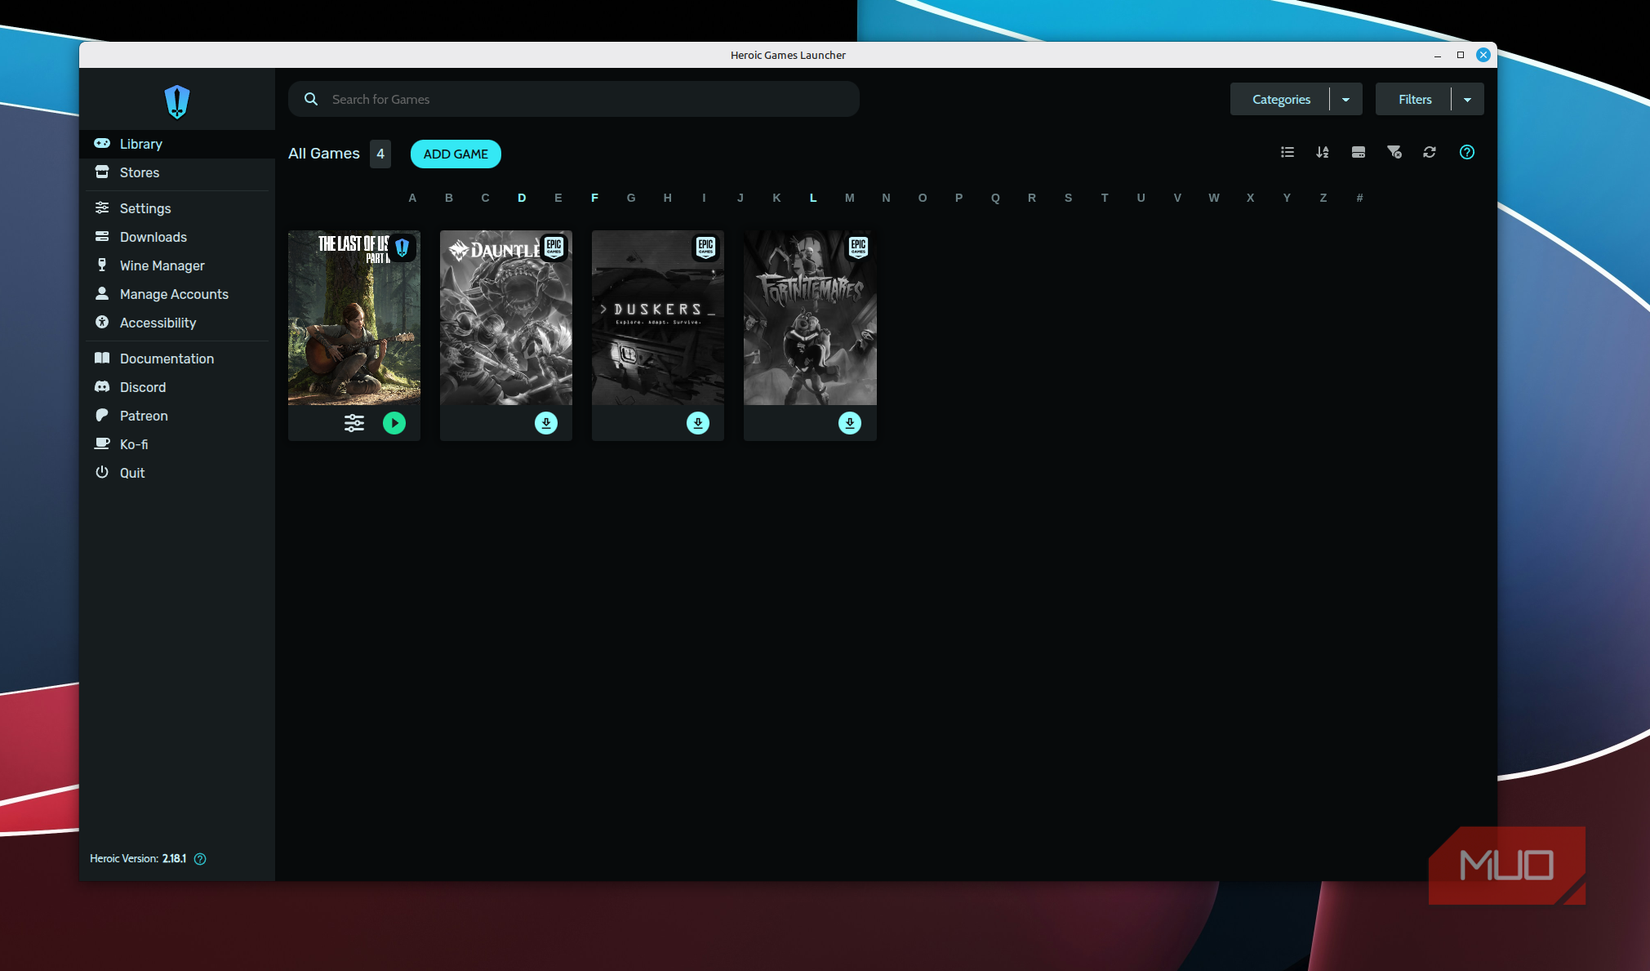
Task: Open the Dauntless game cover
Action: 506,318
